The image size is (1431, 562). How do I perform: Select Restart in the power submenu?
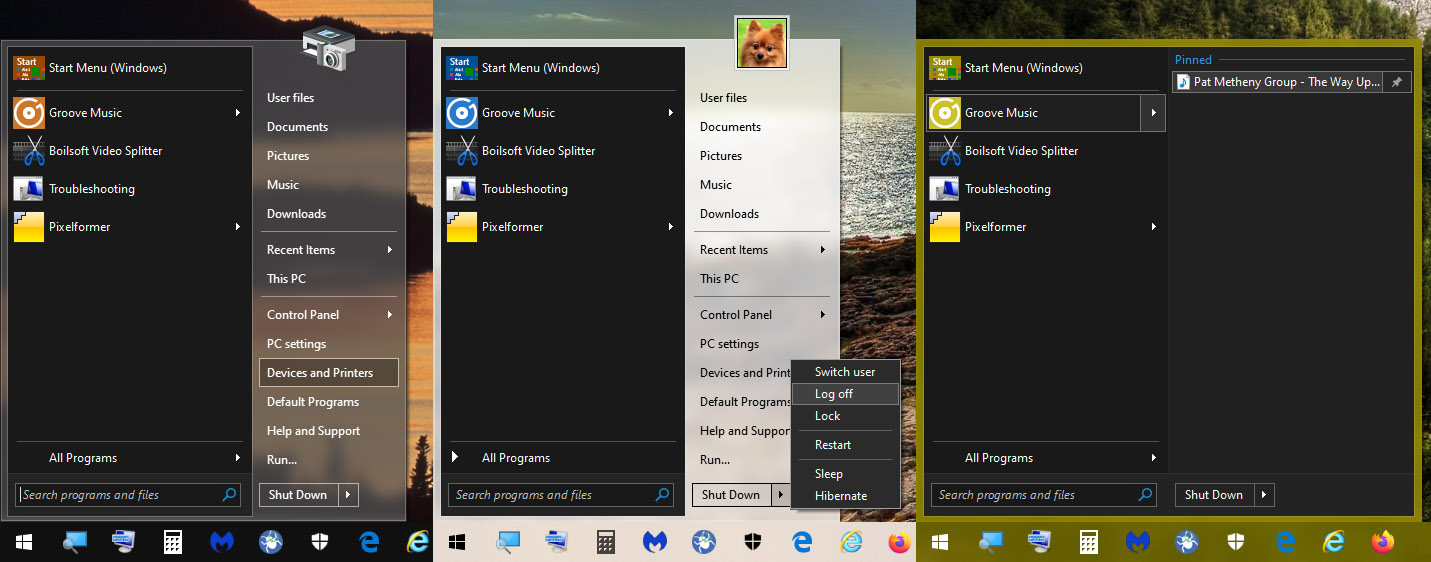[x=832, y=445]
